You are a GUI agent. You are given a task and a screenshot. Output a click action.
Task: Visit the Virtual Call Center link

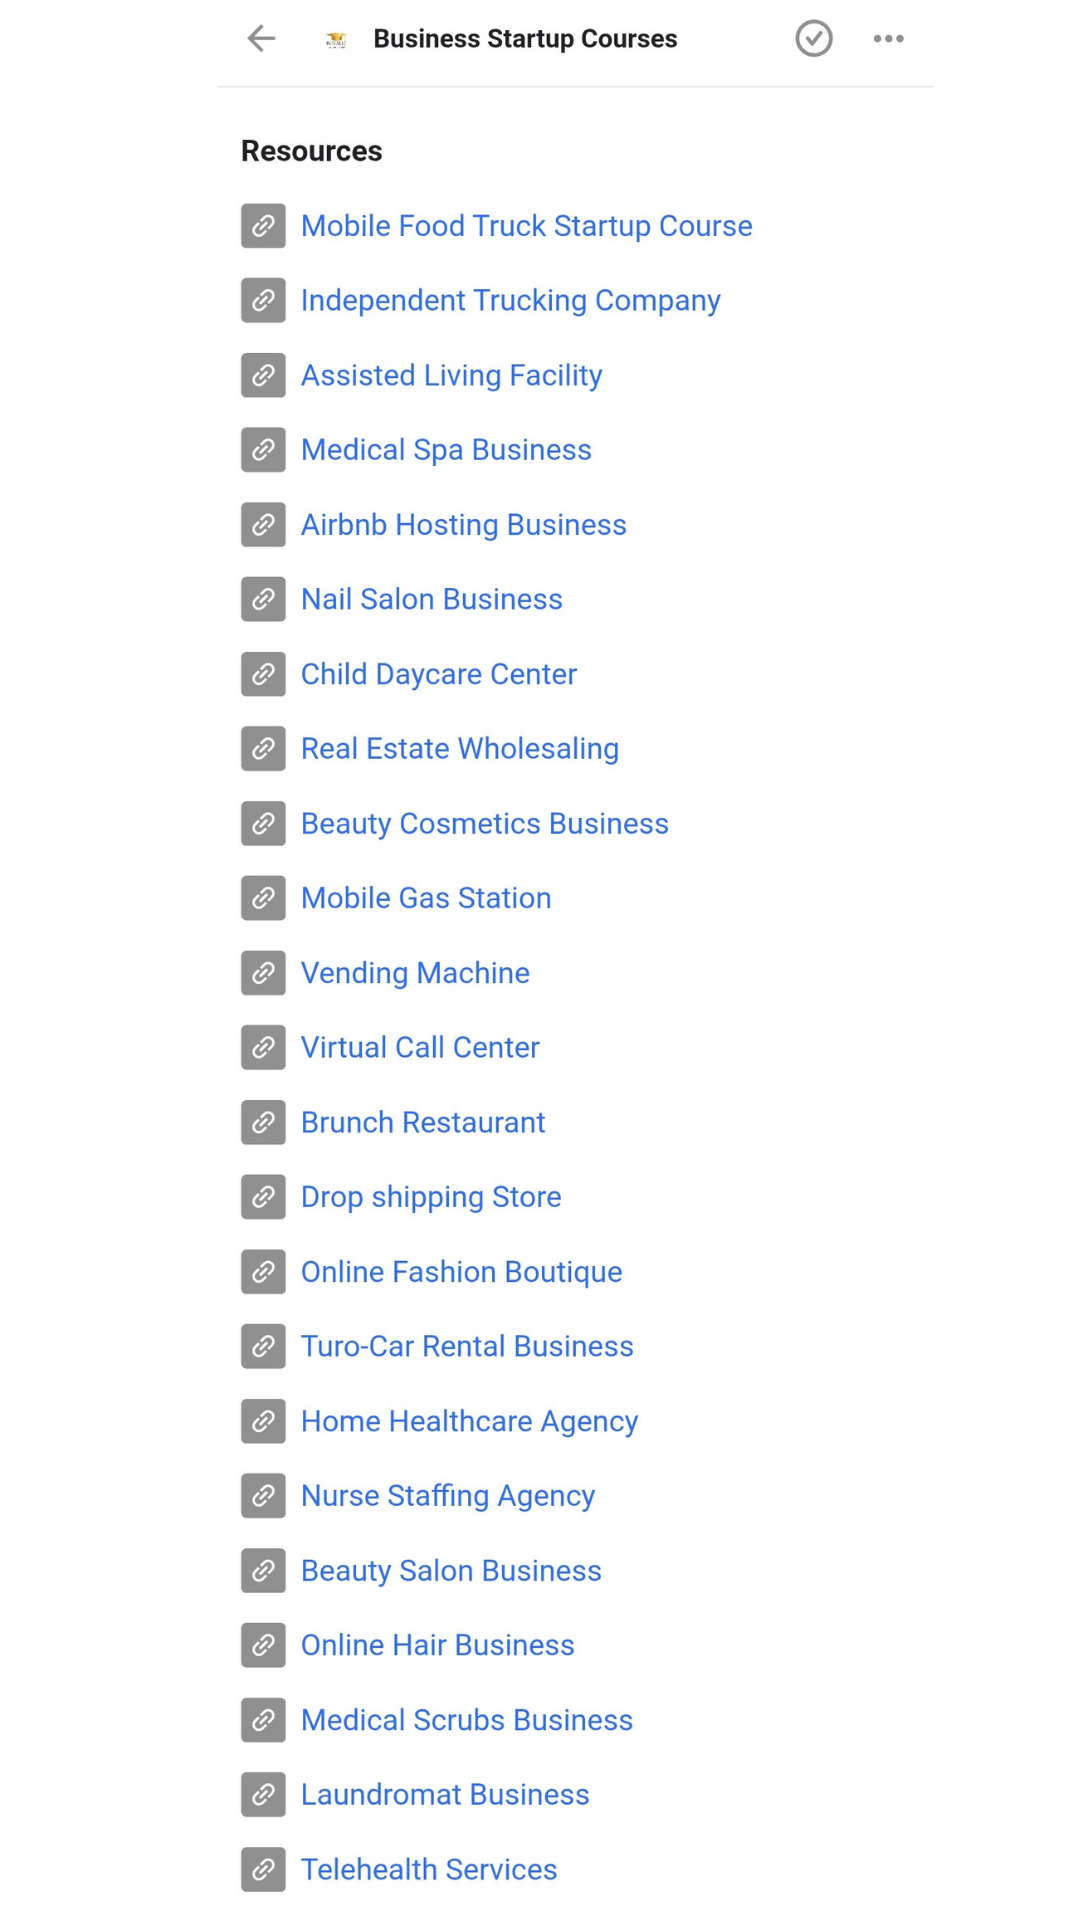click(420, 1048)
